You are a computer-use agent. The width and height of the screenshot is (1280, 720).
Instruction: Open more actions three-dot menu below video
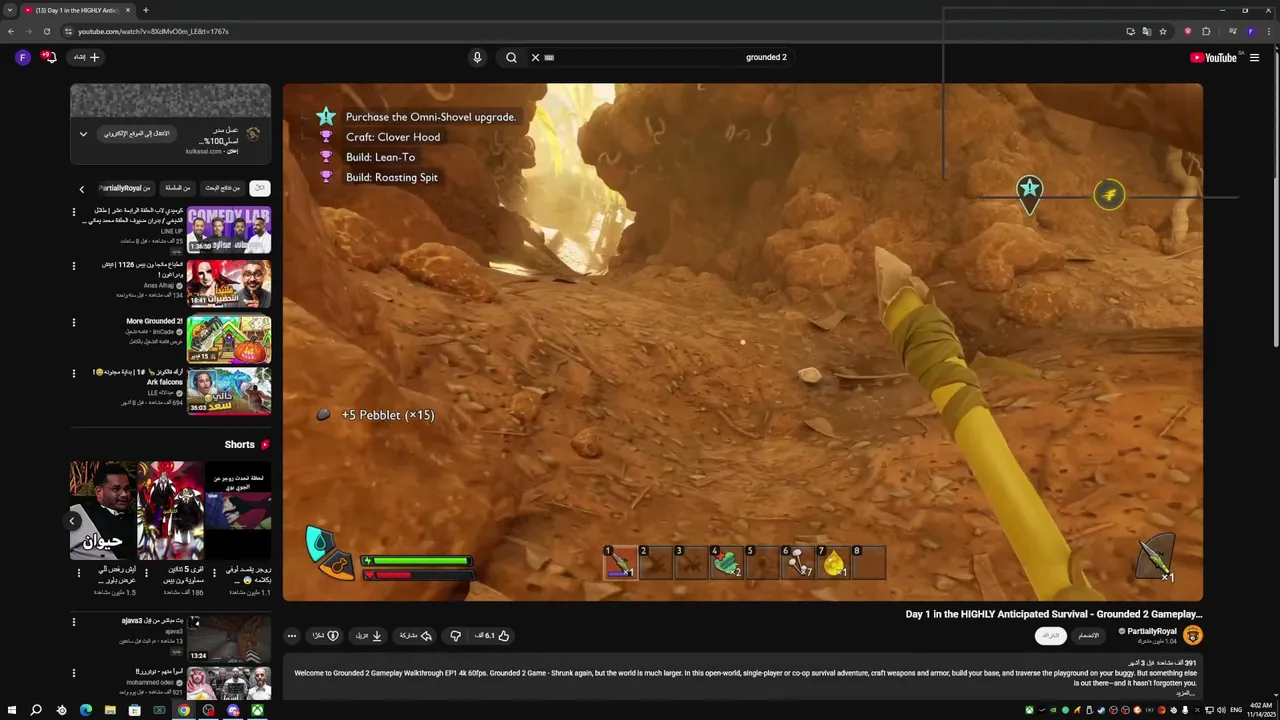pos(292,635)
